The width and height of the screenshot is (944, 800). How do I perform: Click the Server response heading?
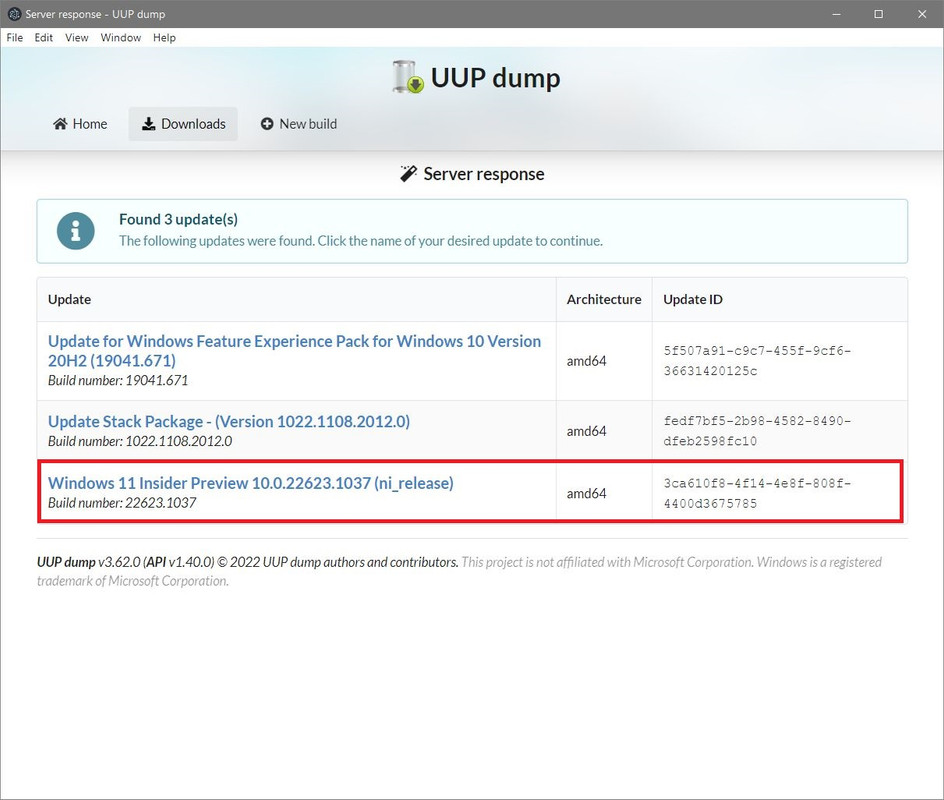483,174
